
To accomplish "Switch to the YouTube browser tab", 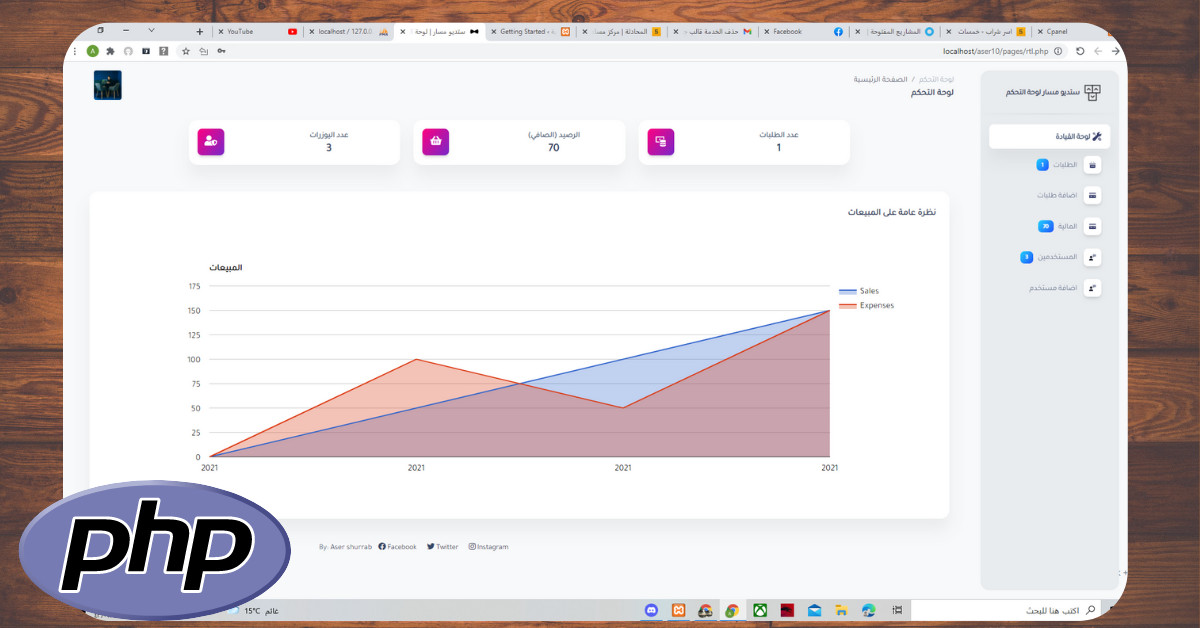I will pos(250,31).
